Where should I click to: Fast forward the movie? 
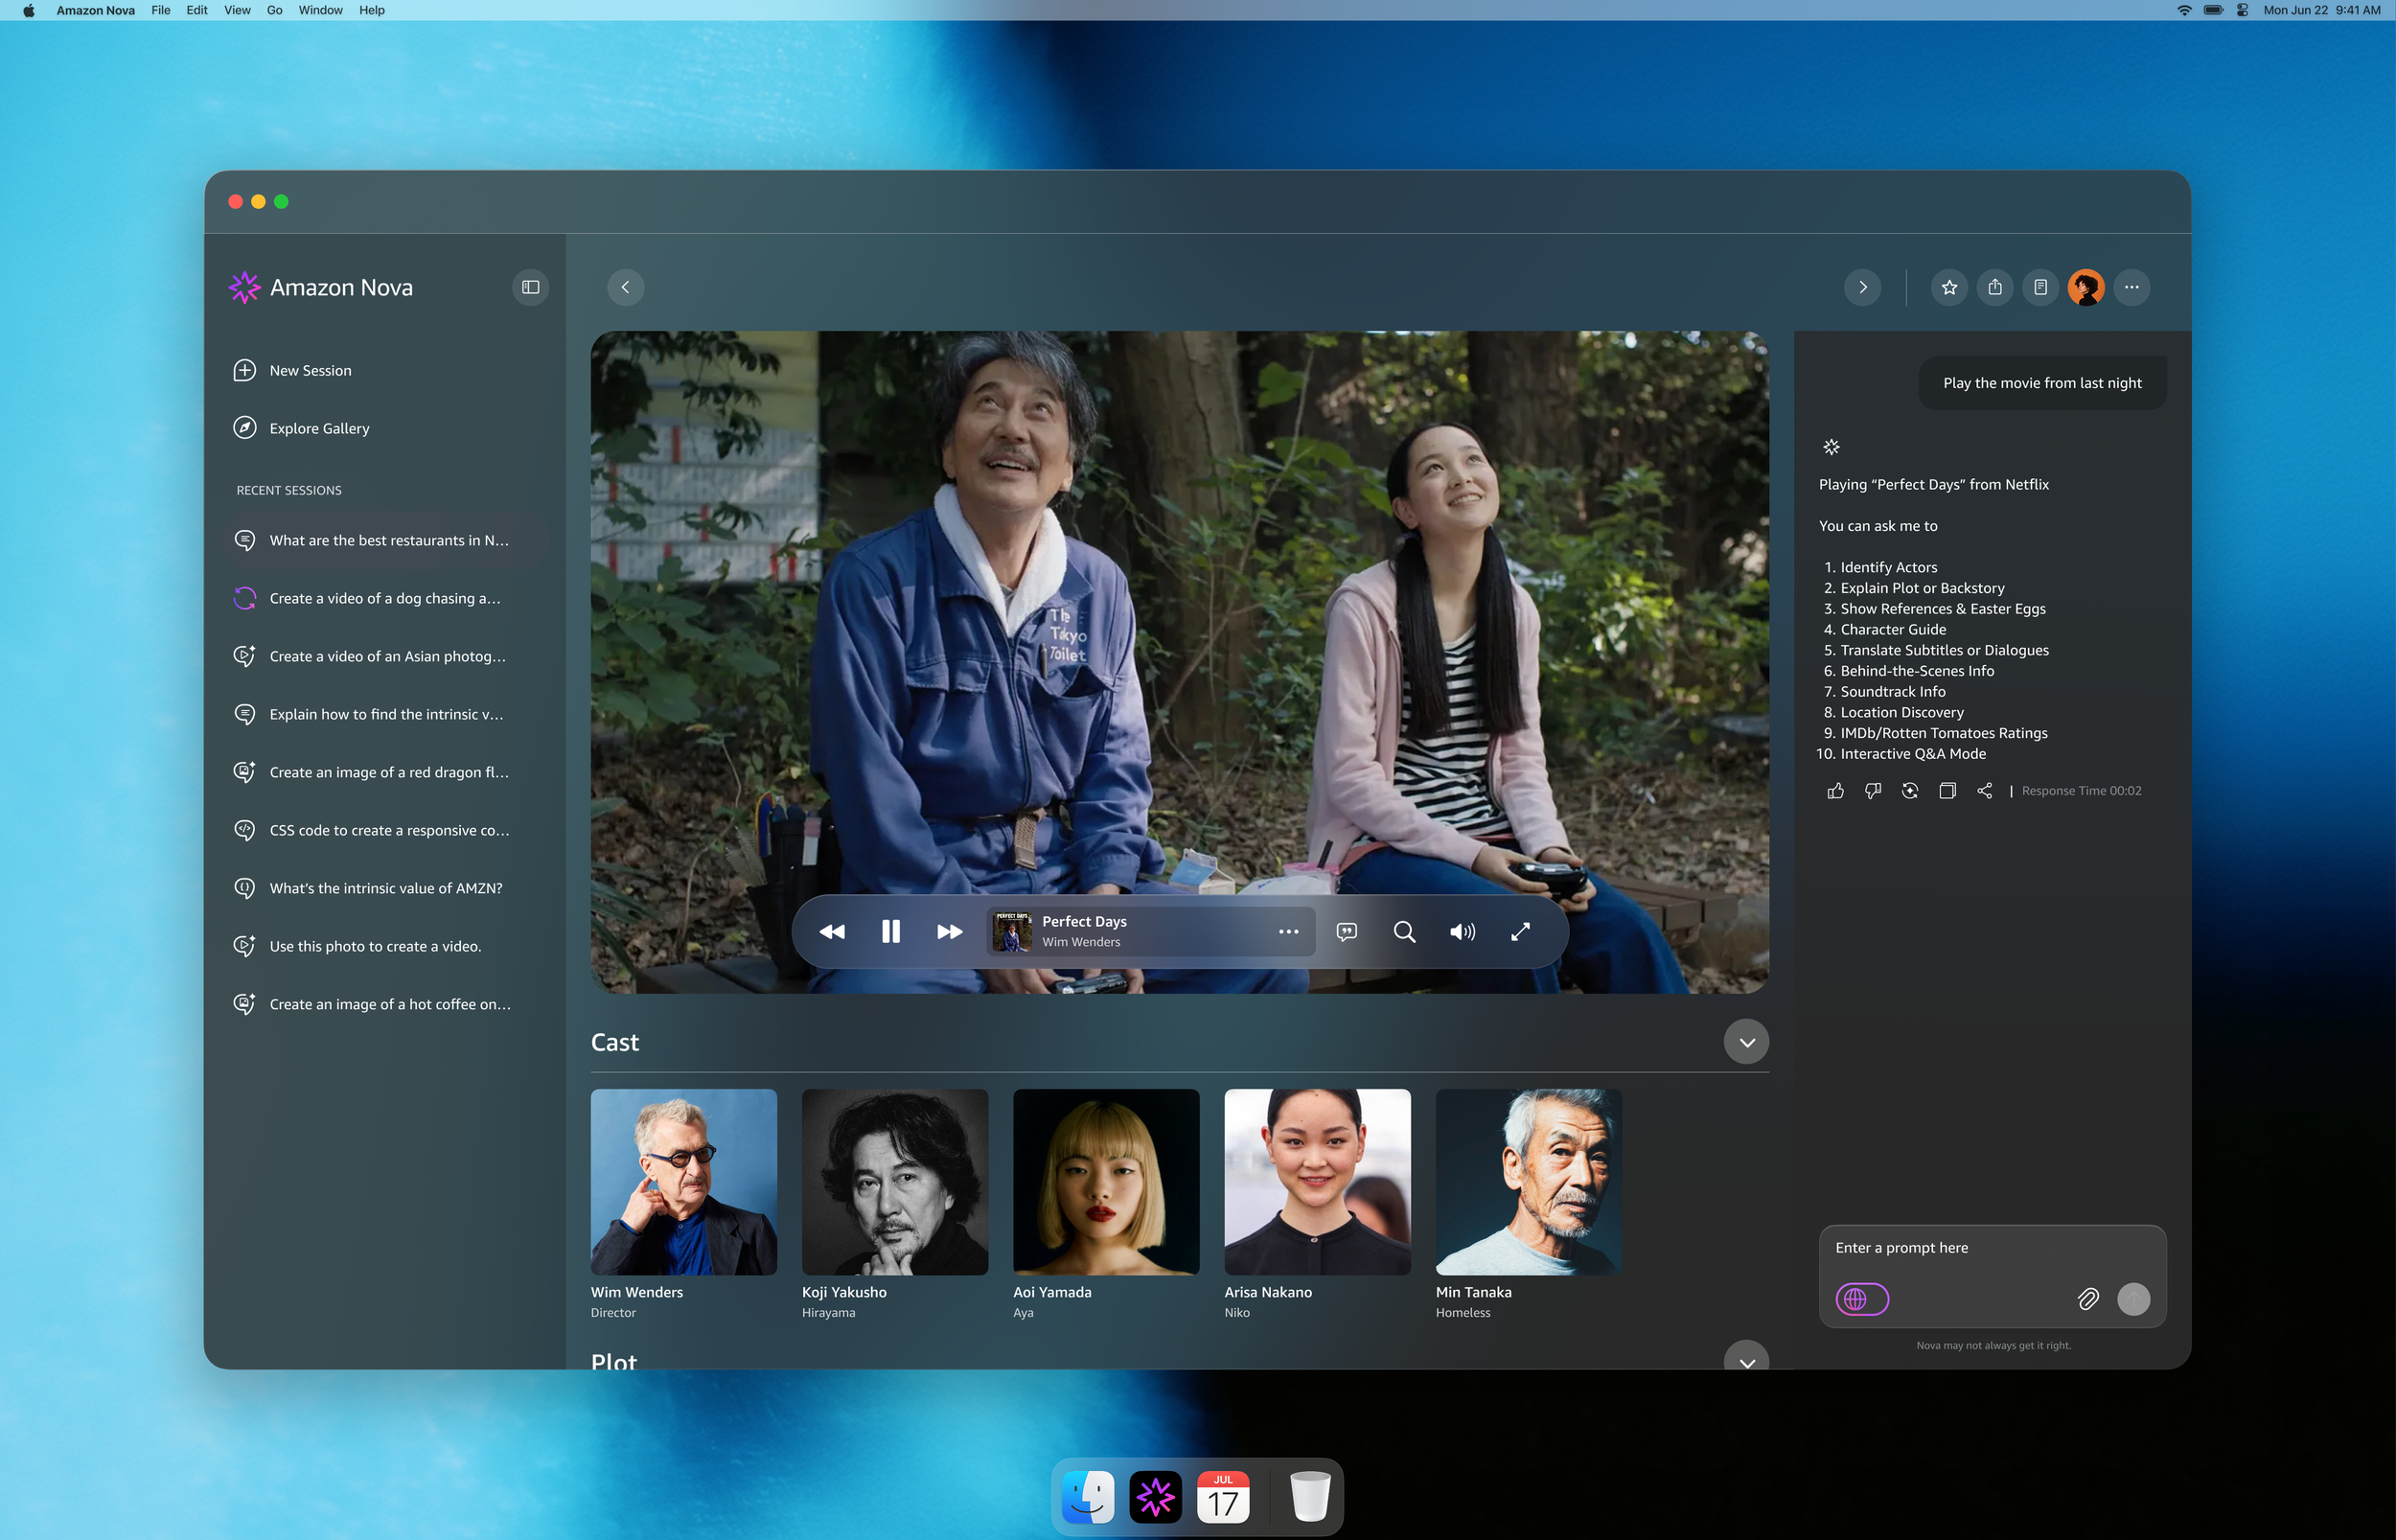[x=949, y=932]
